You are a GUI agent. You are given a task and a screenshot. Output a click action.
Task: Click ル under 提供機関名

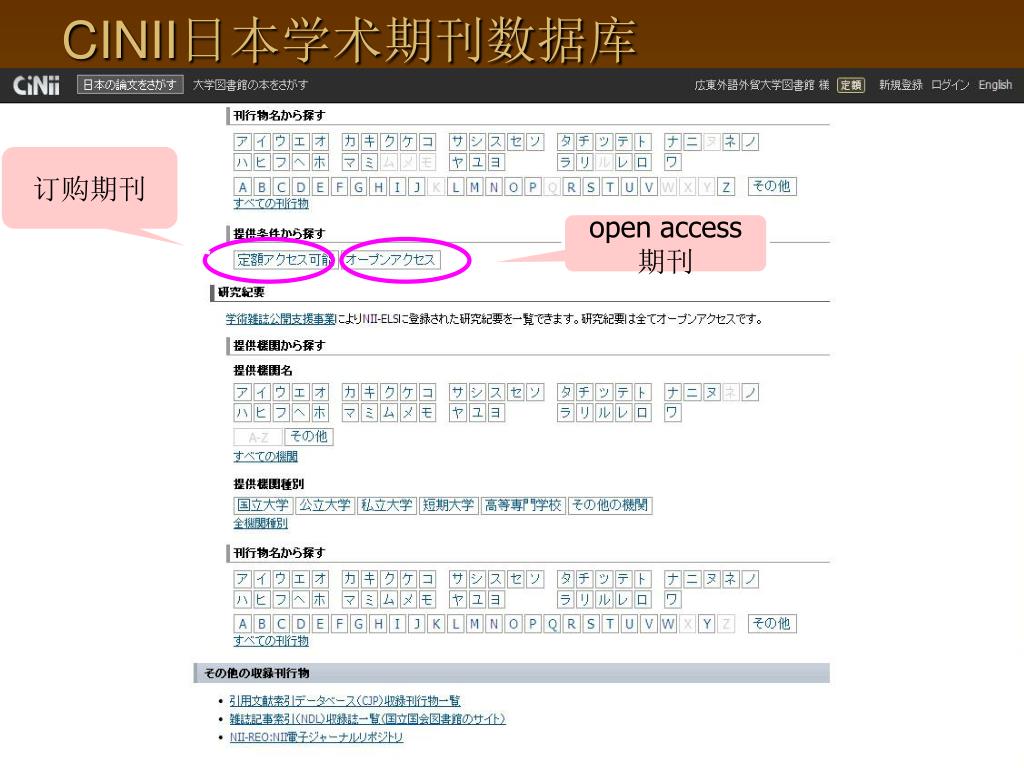[x=604, y=413]
